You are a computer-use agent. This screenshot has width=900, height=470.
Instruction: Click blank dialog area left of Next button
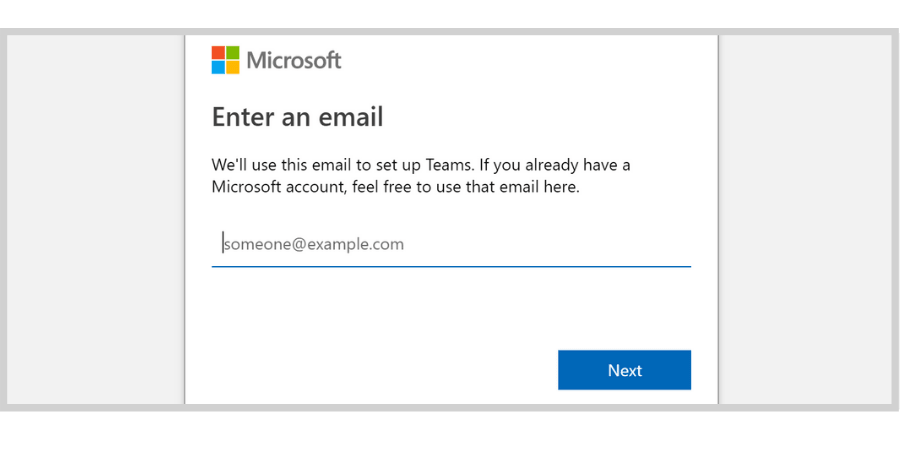tap(379, 370)
